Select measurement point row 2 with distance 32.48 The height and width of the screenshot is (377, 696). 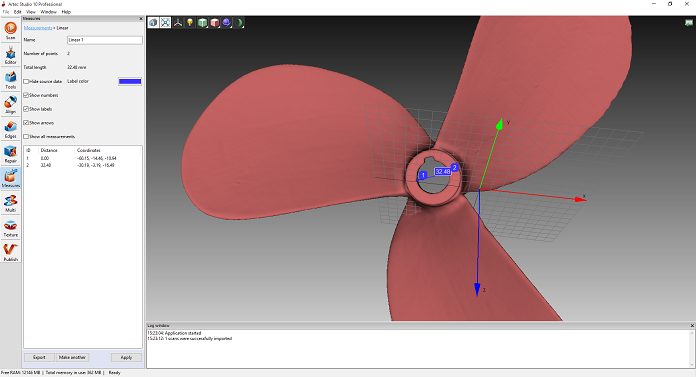point(83,165)
